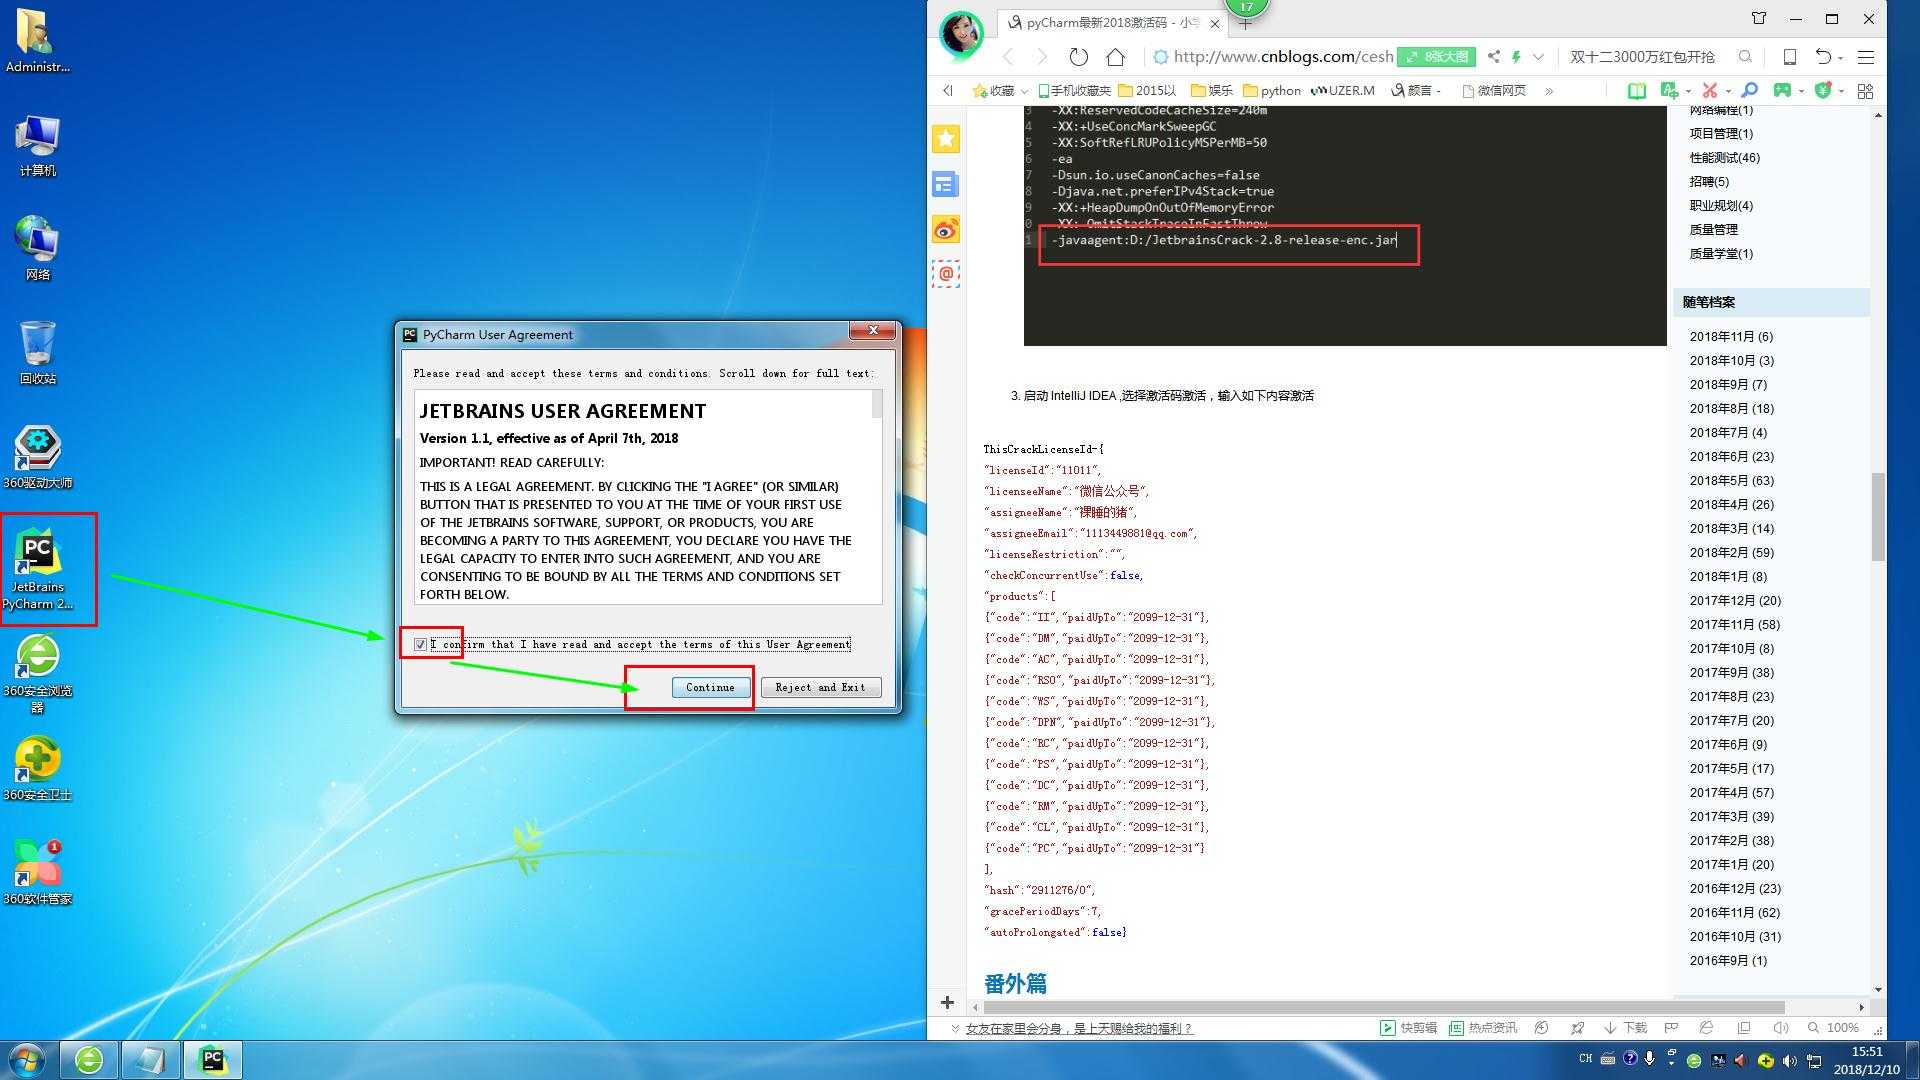The height and width of the screenshot is (1080, 1920).
Task: Click the Weibo sidebar icon
Action: (946, 230)
